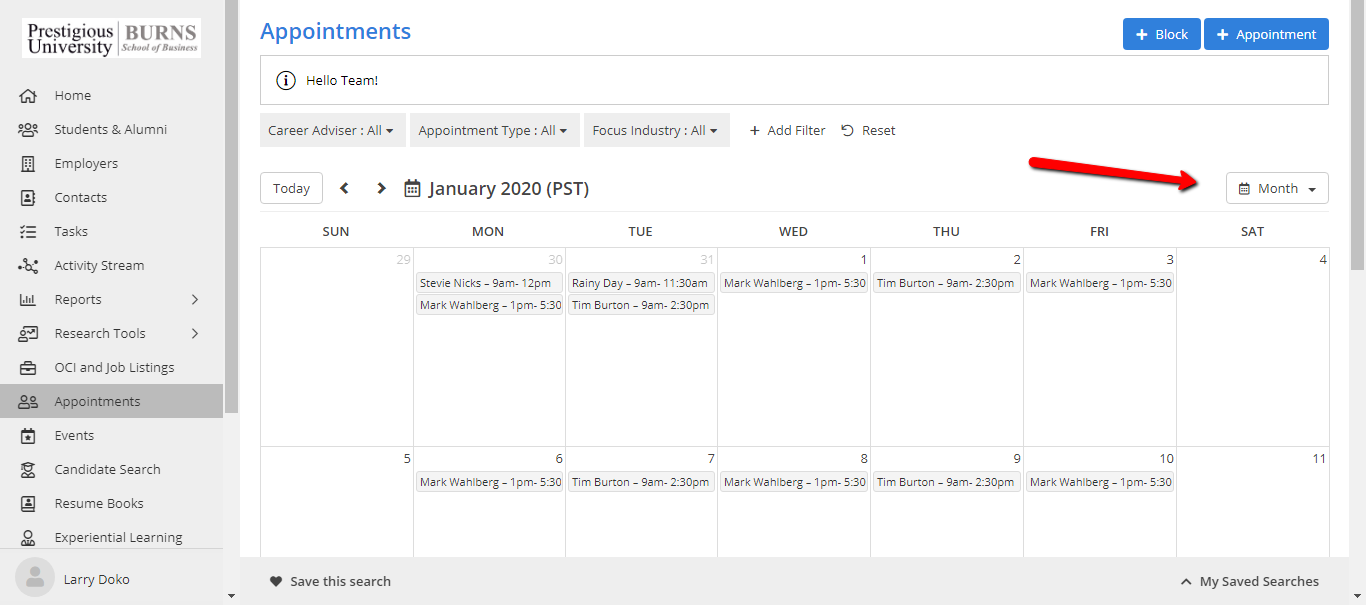
Task: Click the info icon next to Hello Team
Action: pos(286,80)
